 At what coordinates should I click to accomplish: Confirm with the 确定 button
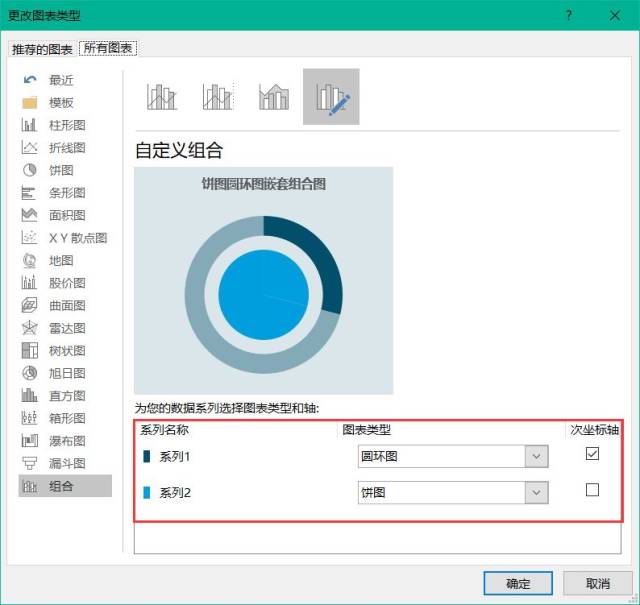click(518, 583)
